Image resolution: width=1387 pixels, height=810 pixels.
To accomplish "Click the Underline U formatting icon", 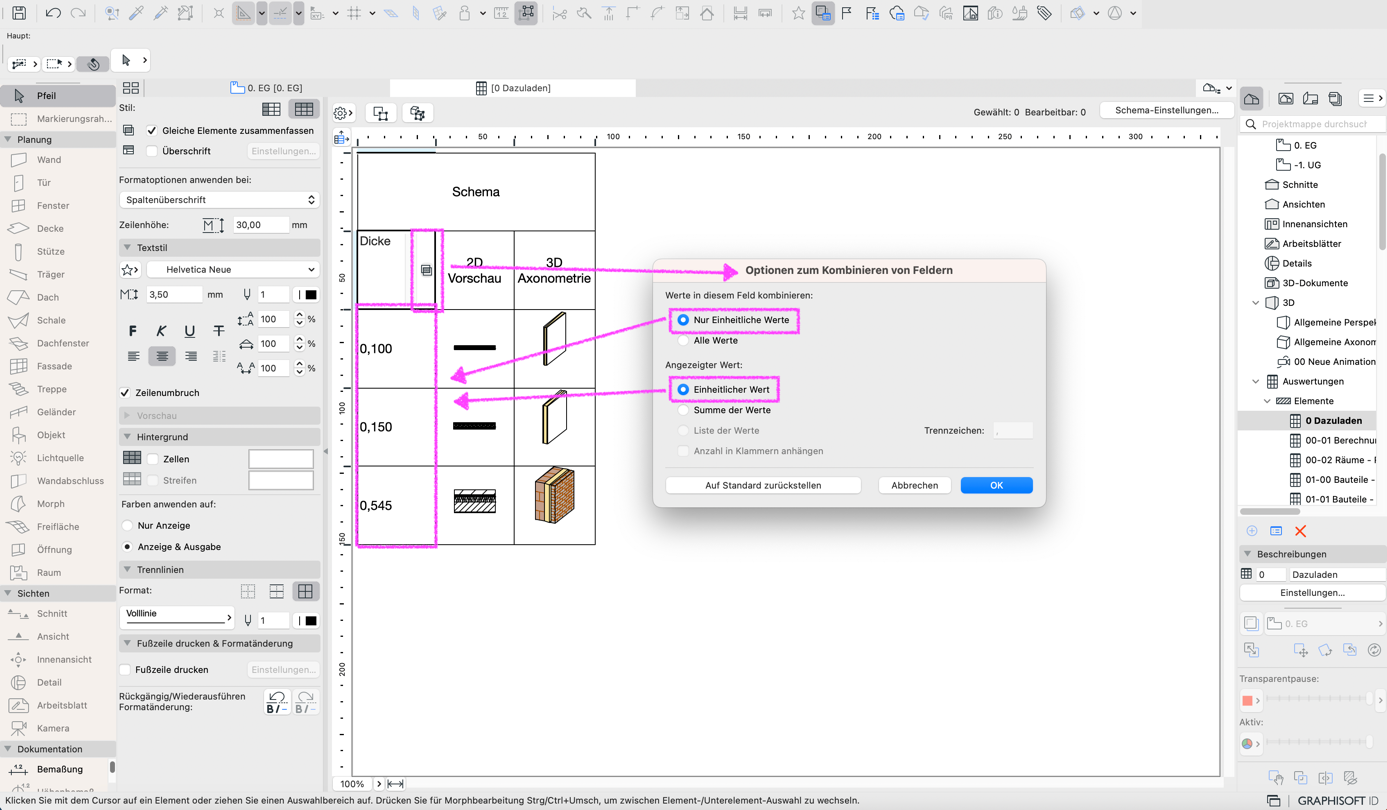I will point(189,331).
